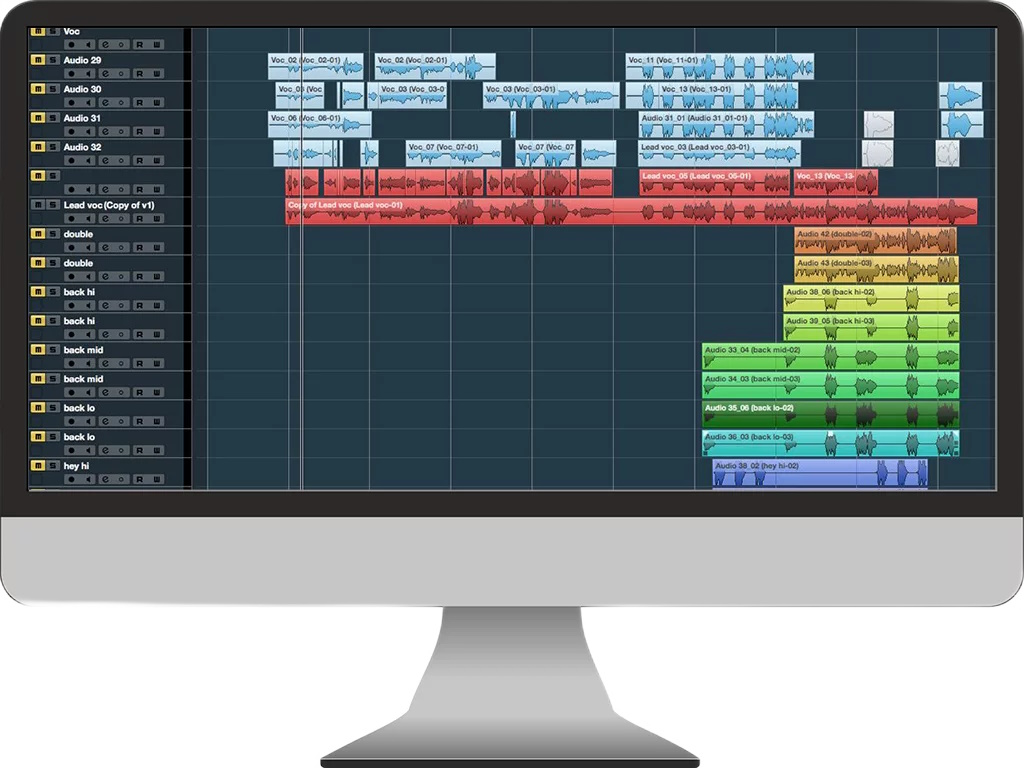Turn on input monitoring for Audio 30
This screenshot has height=768, width=1024.
pos(90,102)
